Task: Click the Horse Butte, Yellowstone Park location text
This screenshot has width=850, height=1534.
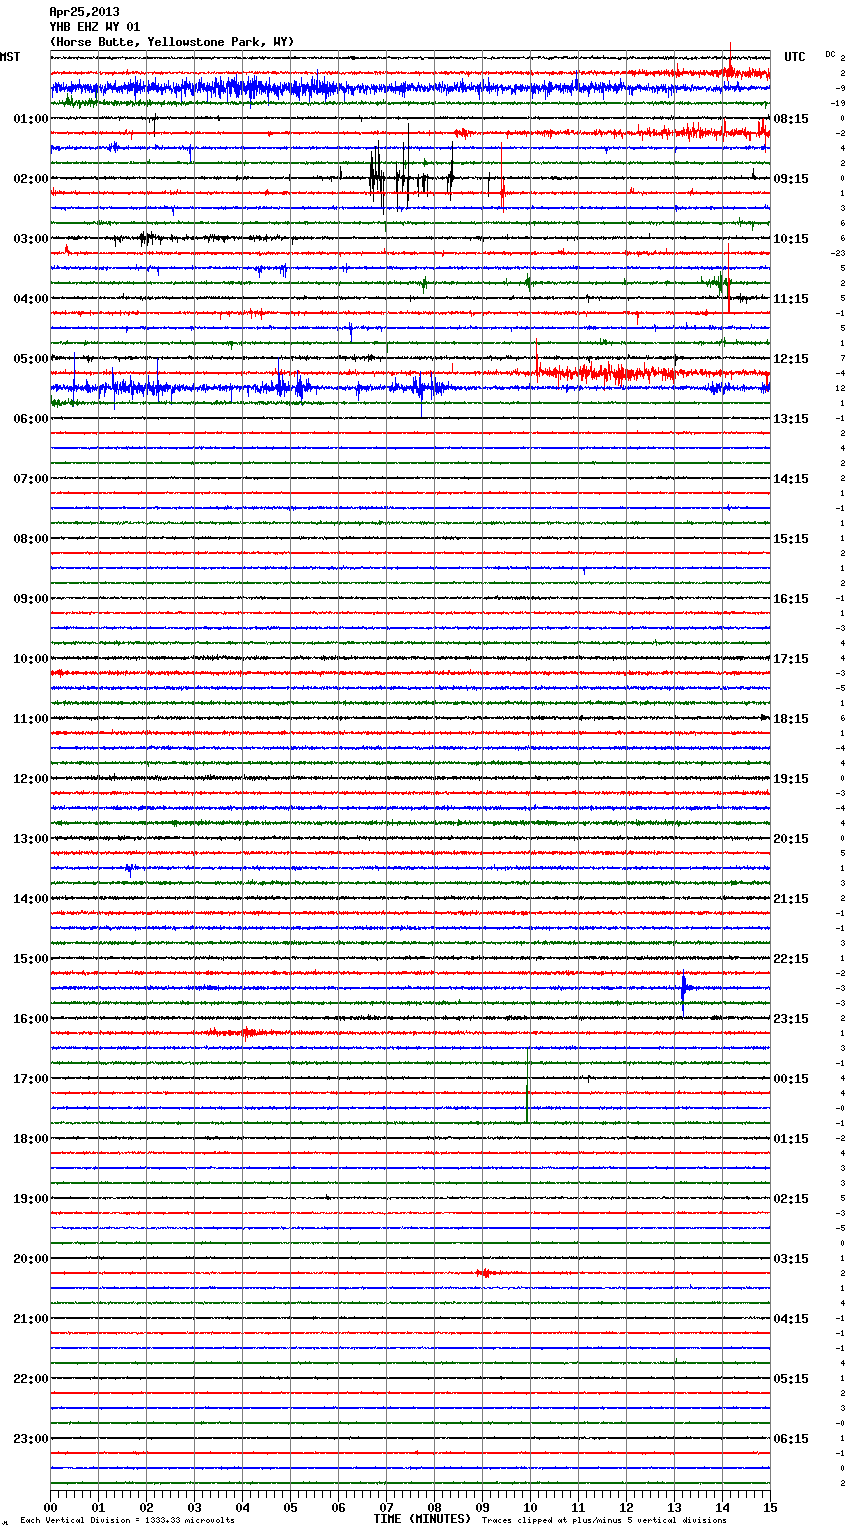Action: [x=172, y=42]
